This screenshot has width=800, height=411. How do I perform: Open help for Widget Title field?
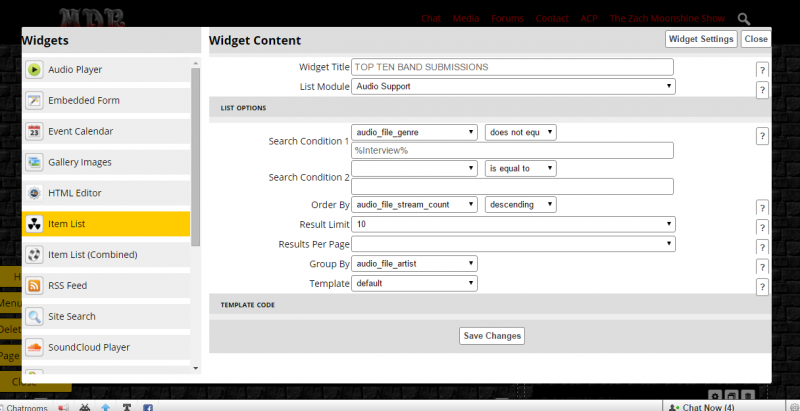[x=762, y=70]
